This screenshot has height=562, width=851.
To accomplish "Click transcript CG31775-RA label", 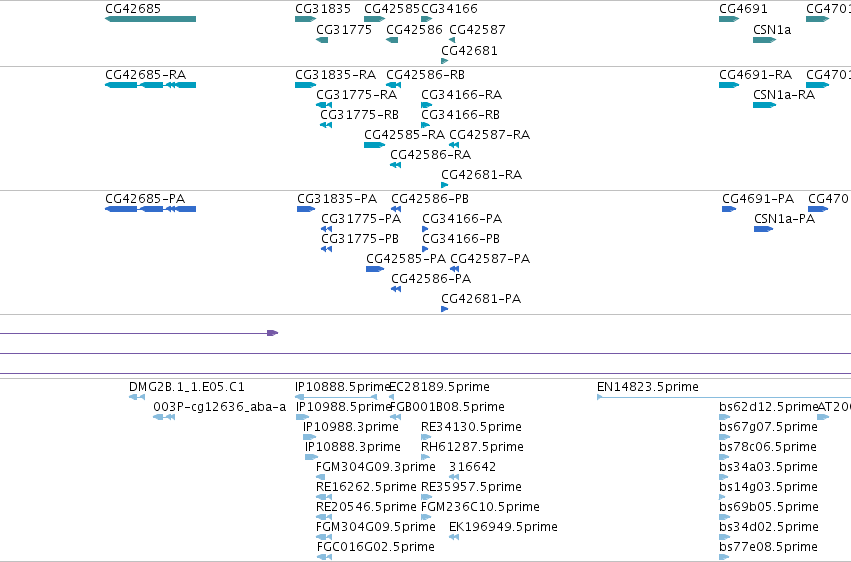I will (357, 94).
